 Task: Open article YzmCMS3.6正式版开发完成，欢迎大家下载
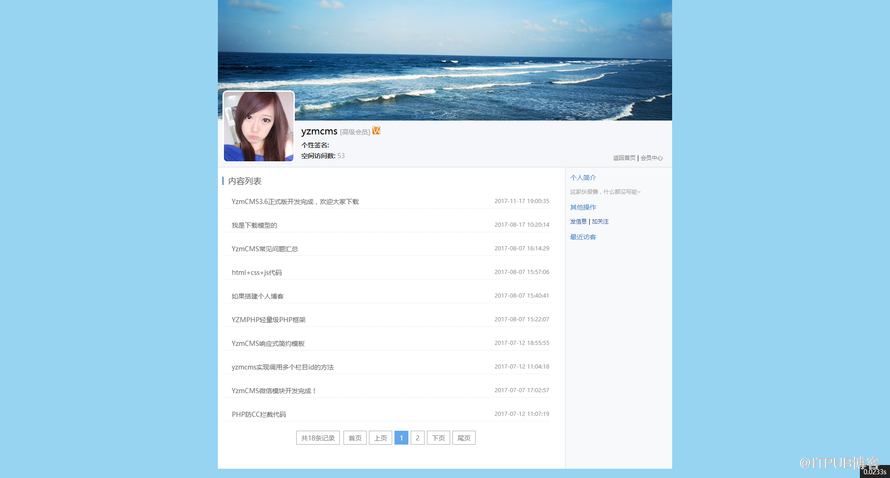tap(295, 202)
